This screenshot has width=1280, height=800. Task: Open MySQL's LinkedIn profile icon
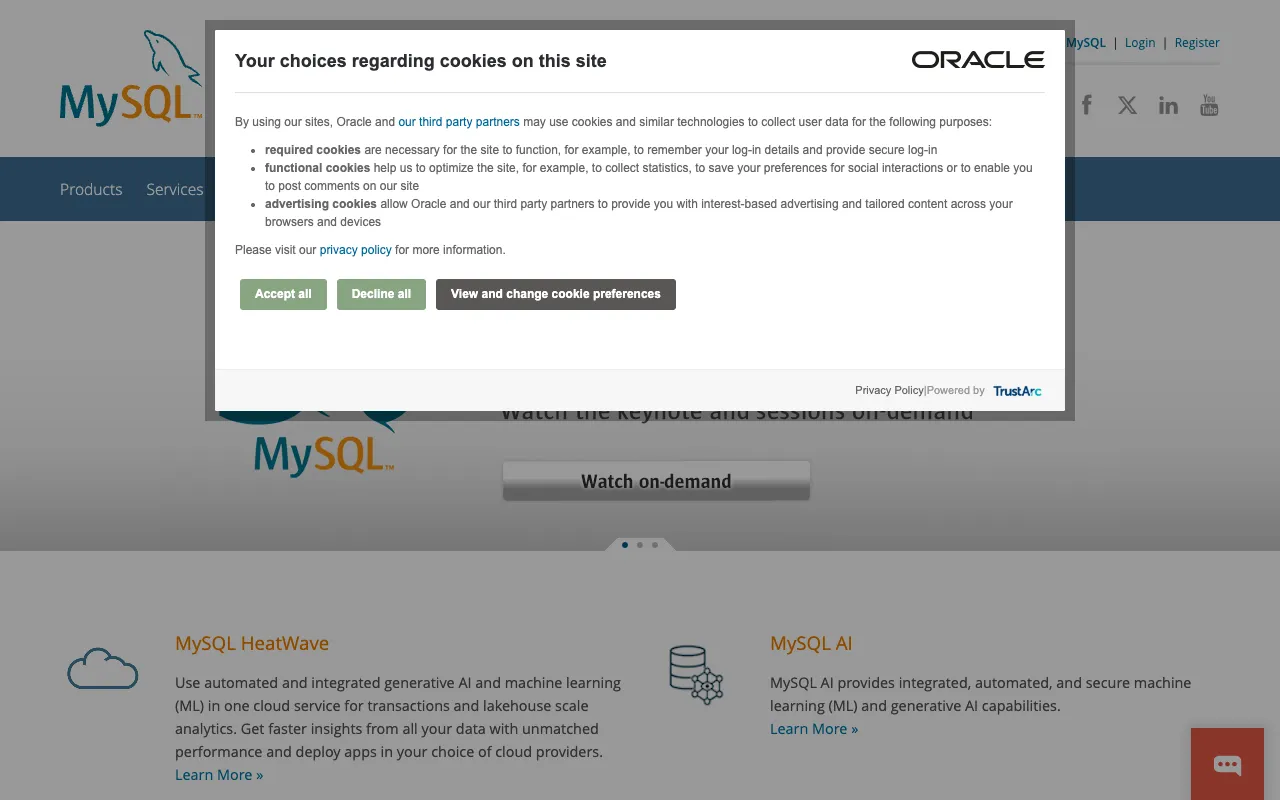1168,104
